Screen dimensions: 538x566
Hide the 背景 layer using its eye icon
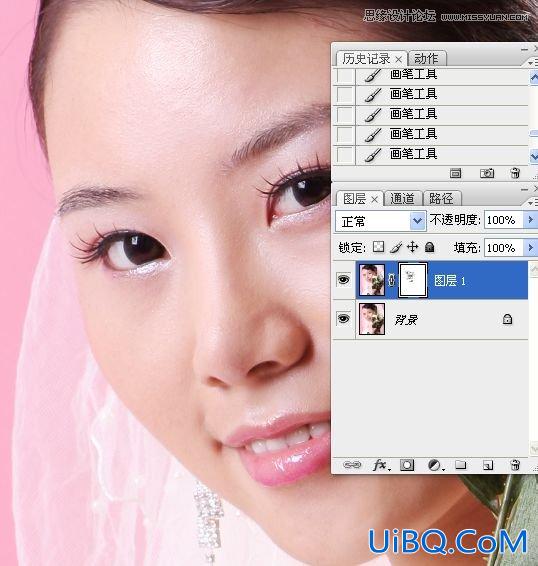343,318
